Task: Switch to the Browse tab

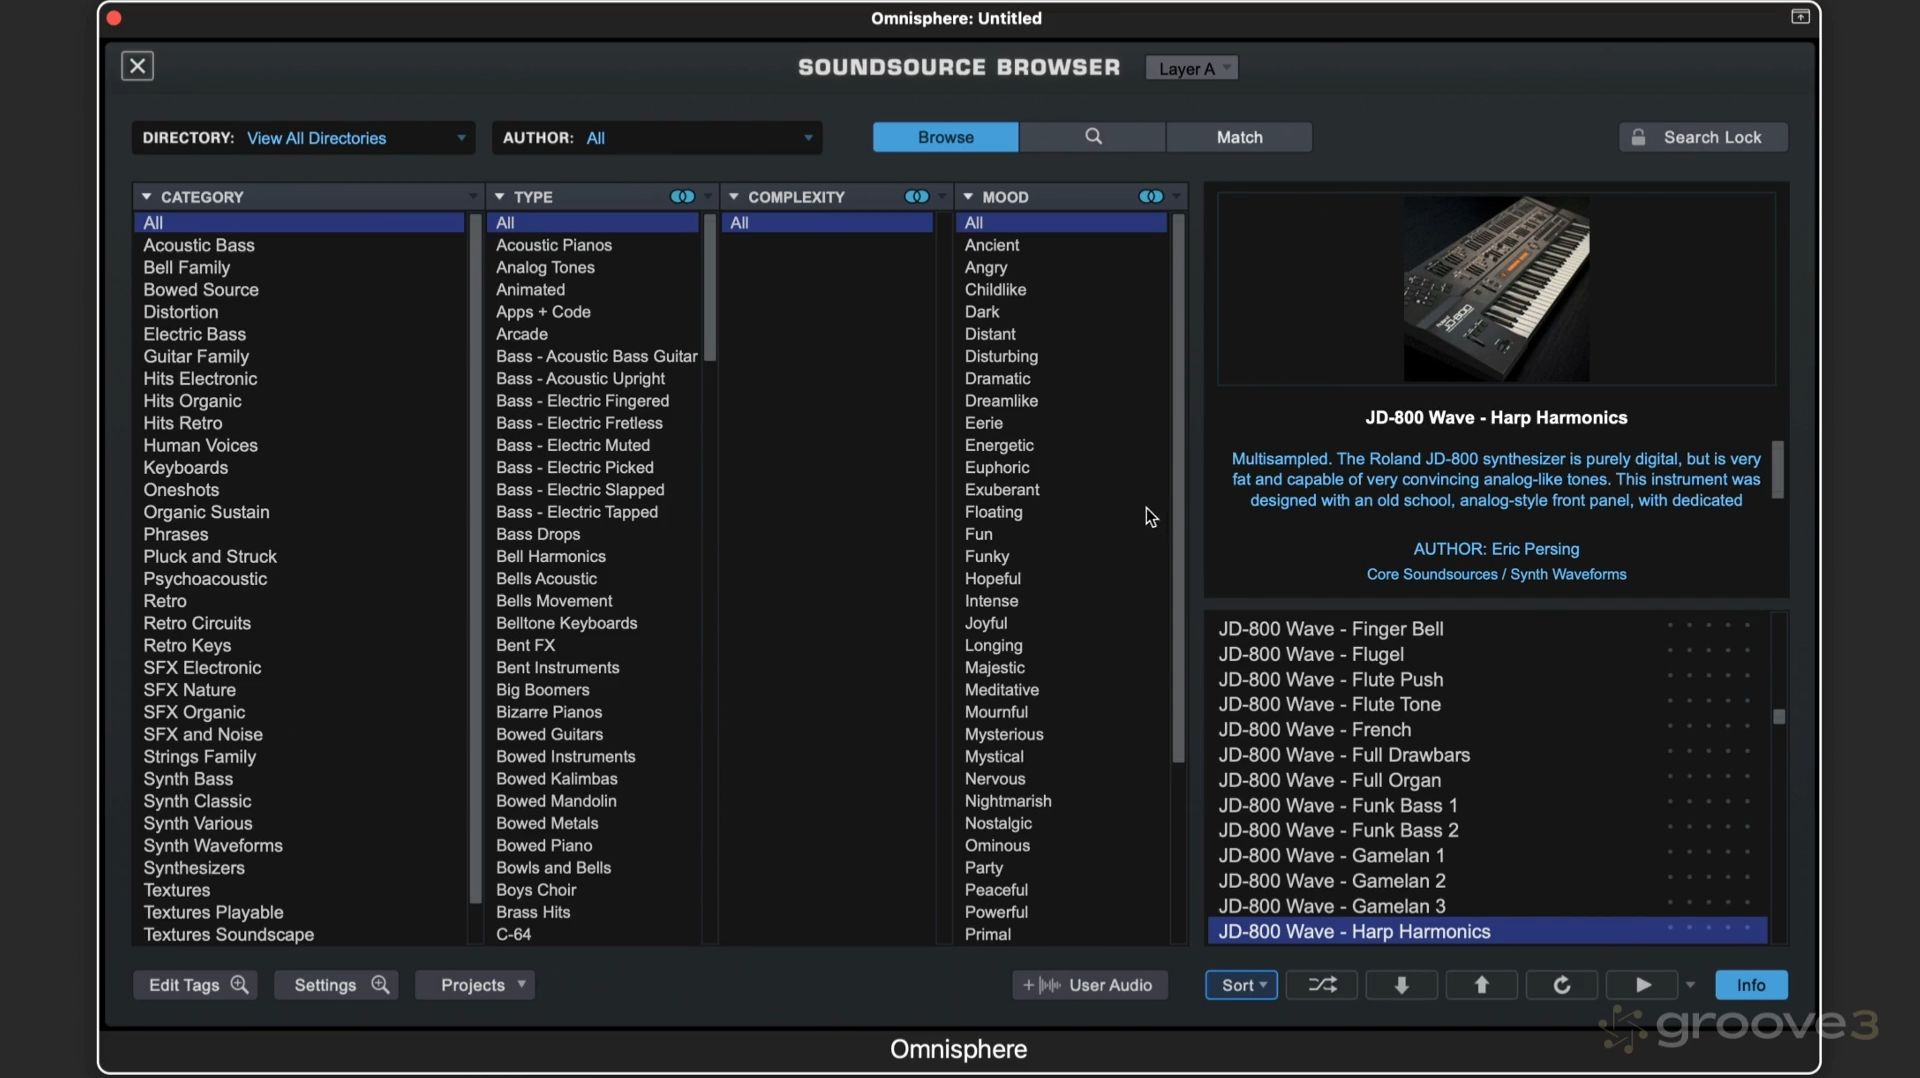Action: click(x=945, y=137)
